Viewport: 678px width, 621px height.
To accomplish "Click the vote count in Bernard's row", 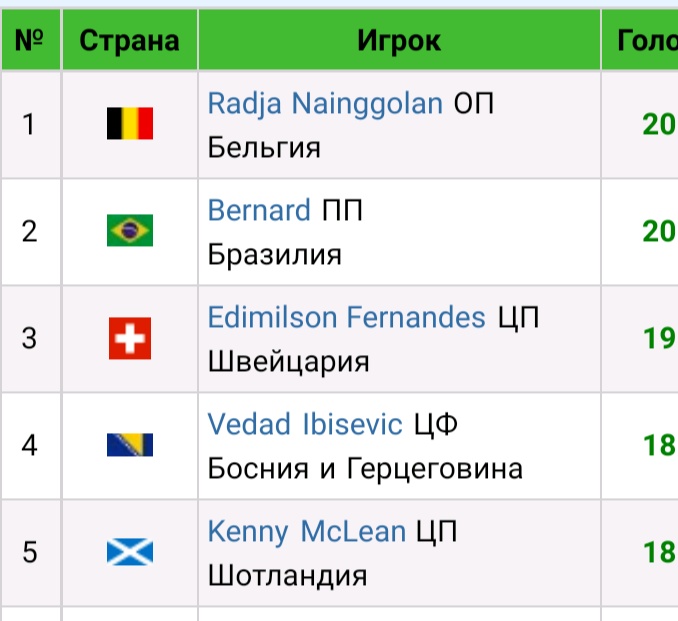I will 658,231.
